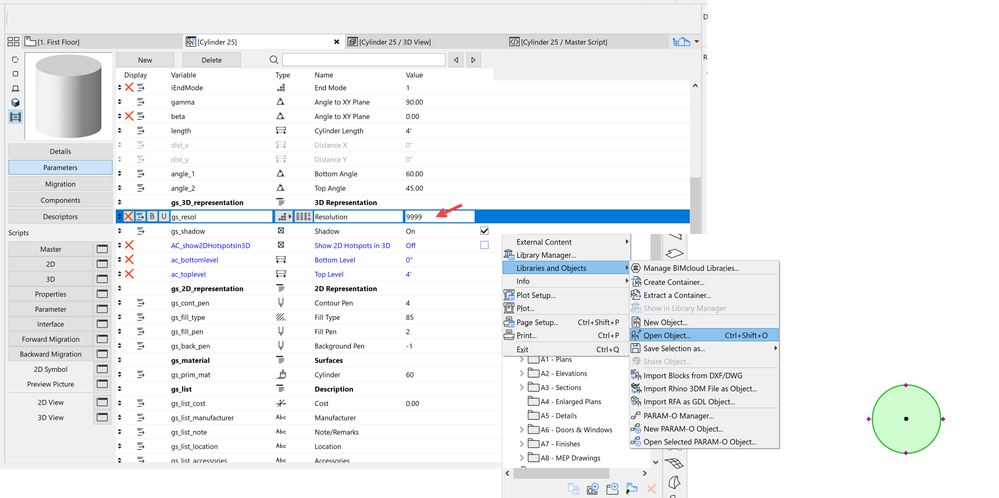Open 2D View window icon
The width and height of the screenshot is (999, 498).
click(102, 402)
